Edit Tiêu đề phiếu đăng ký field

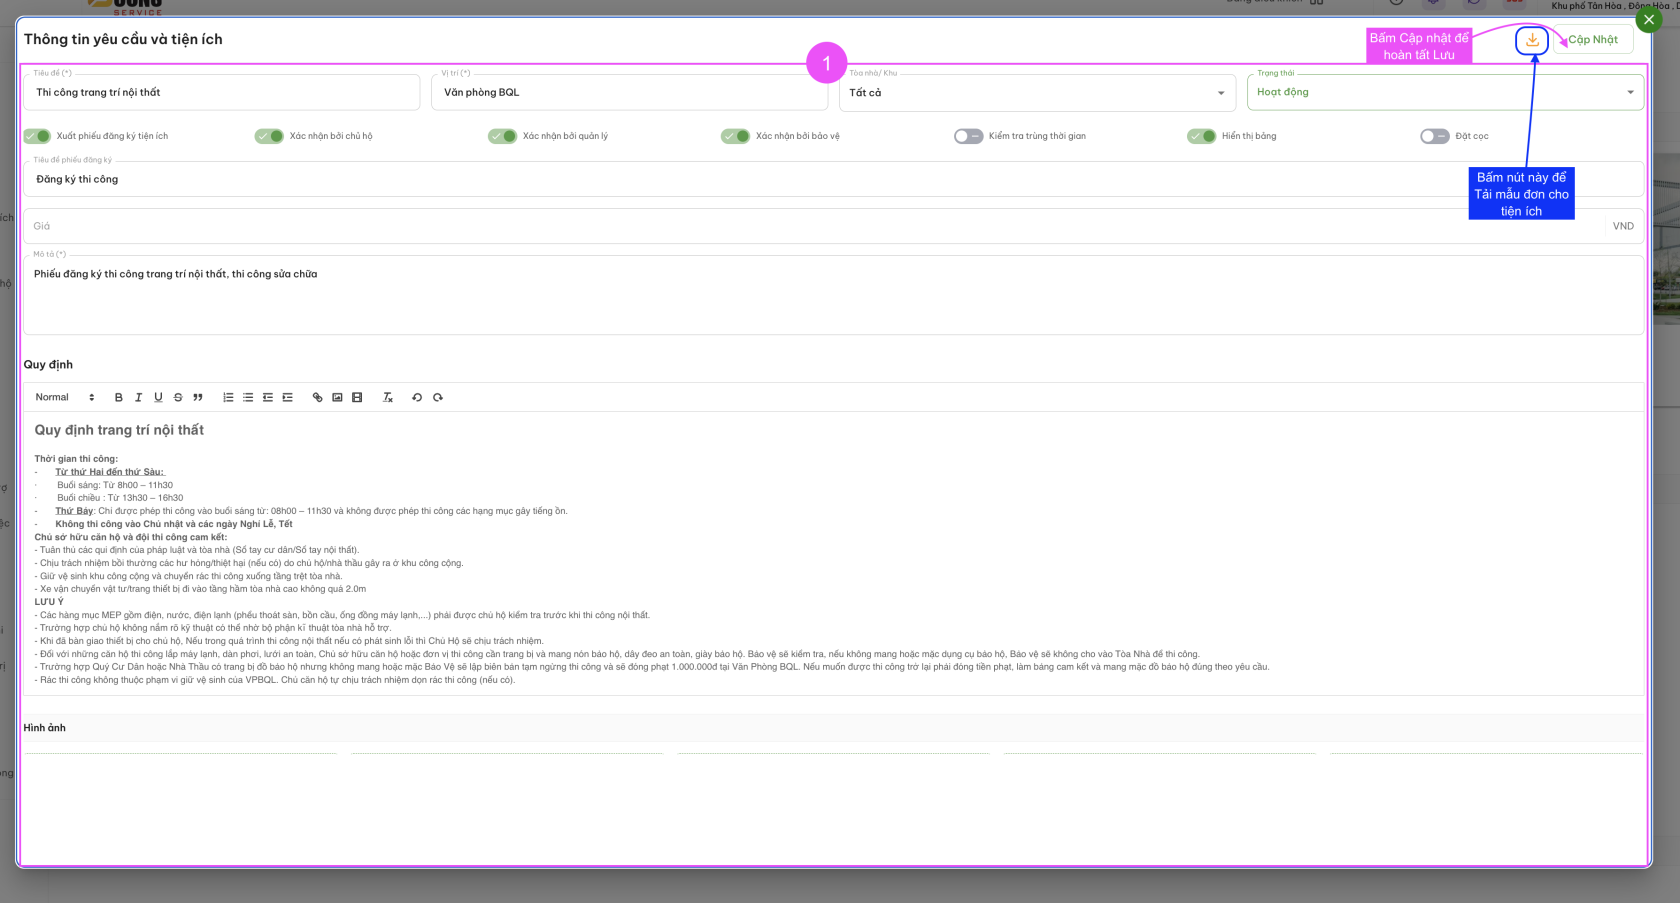coord(833,180)
